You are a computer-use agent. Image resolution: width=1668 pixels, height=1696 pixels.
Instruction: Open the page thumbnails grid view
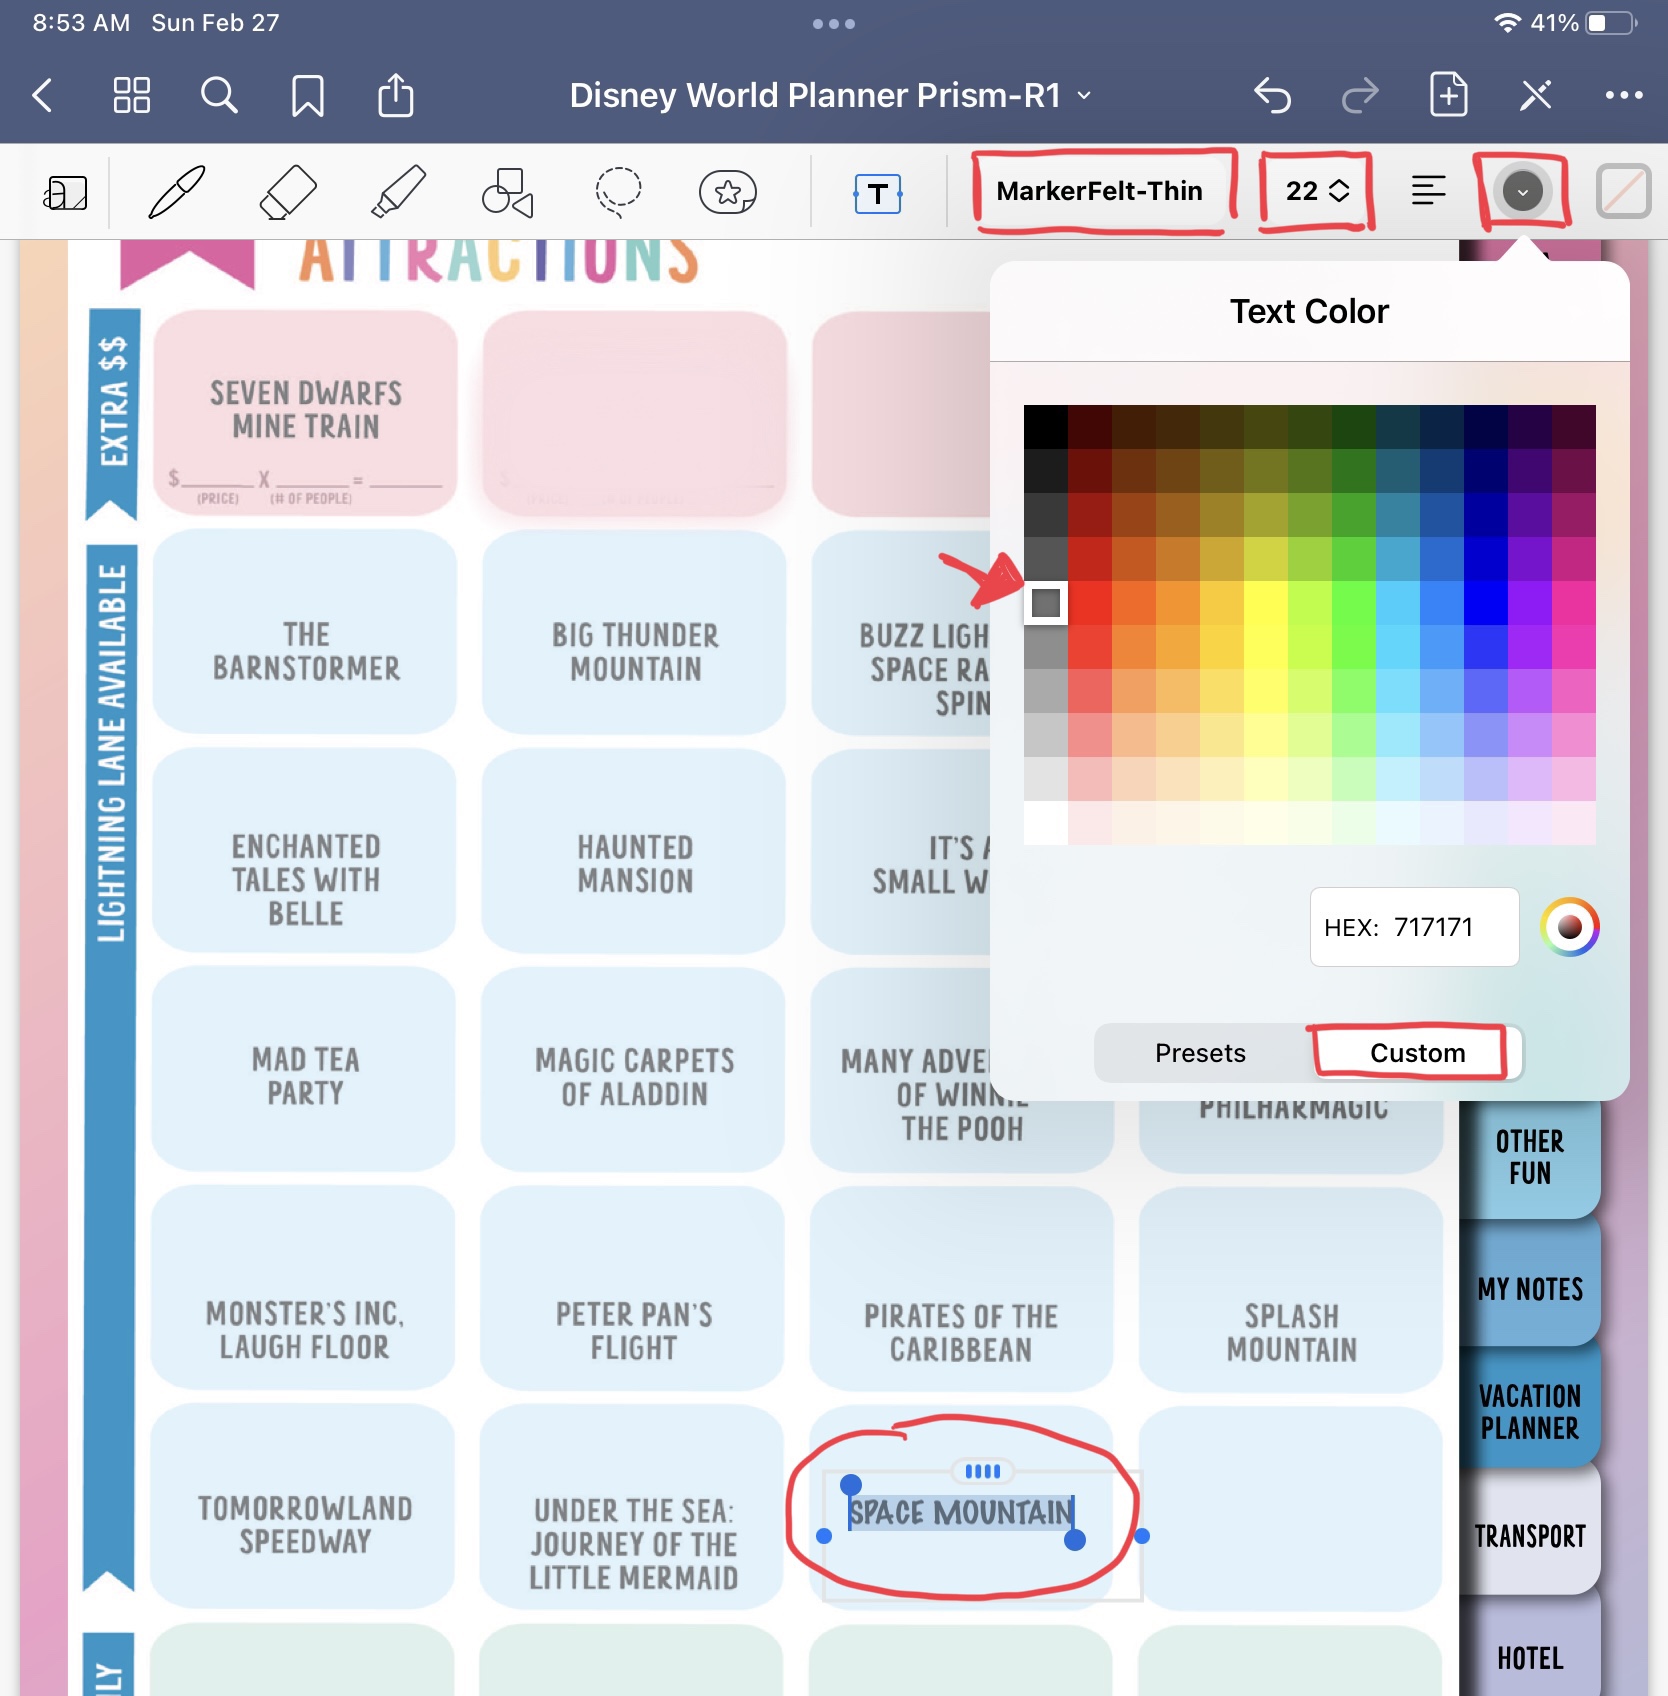[131, 96]
